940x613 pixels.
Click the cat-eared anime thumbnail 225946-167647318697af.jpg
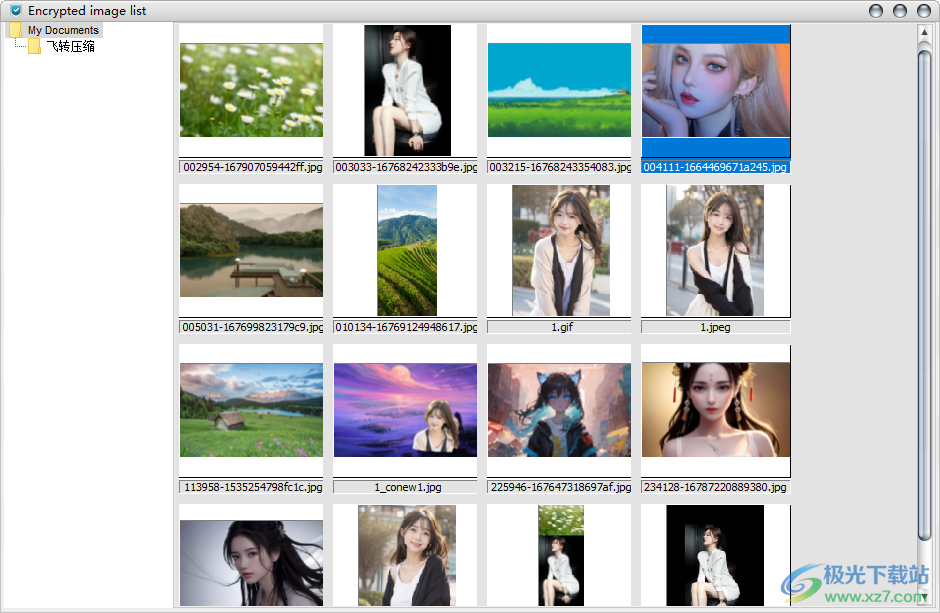pyautogui.click(x=559, y=409)
